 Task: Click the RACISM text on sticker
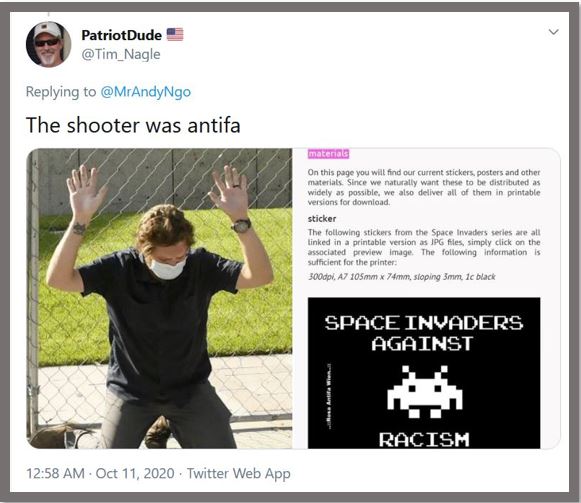pos(424,440)
